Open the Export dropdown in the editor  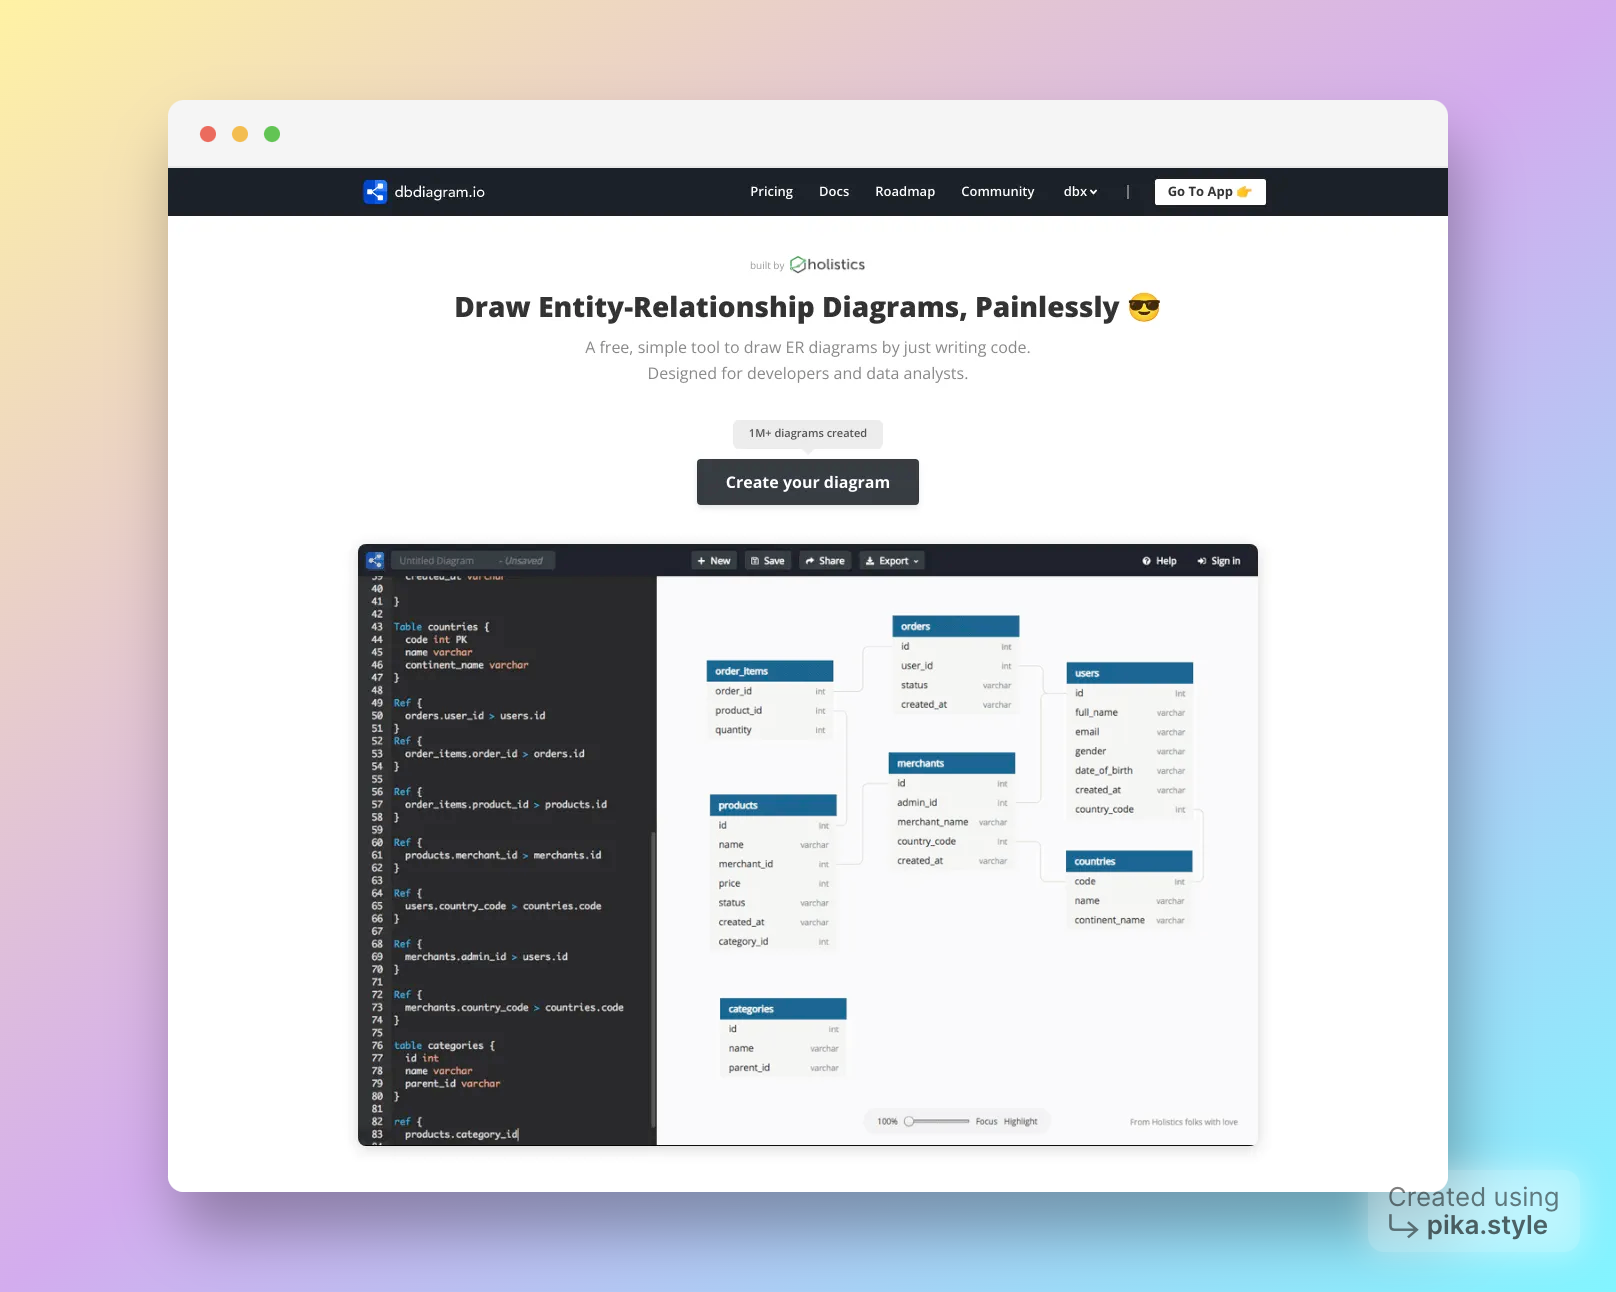coord(892,561)
